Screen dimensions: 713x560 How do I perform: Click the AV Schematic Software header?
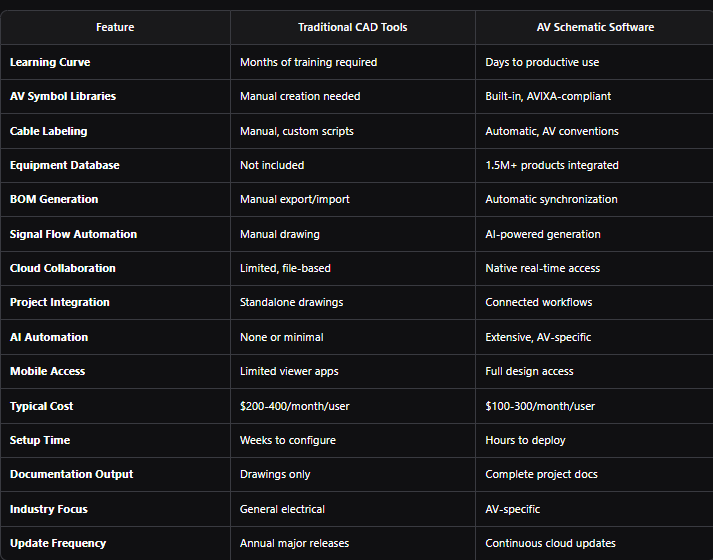pos(595,27)
